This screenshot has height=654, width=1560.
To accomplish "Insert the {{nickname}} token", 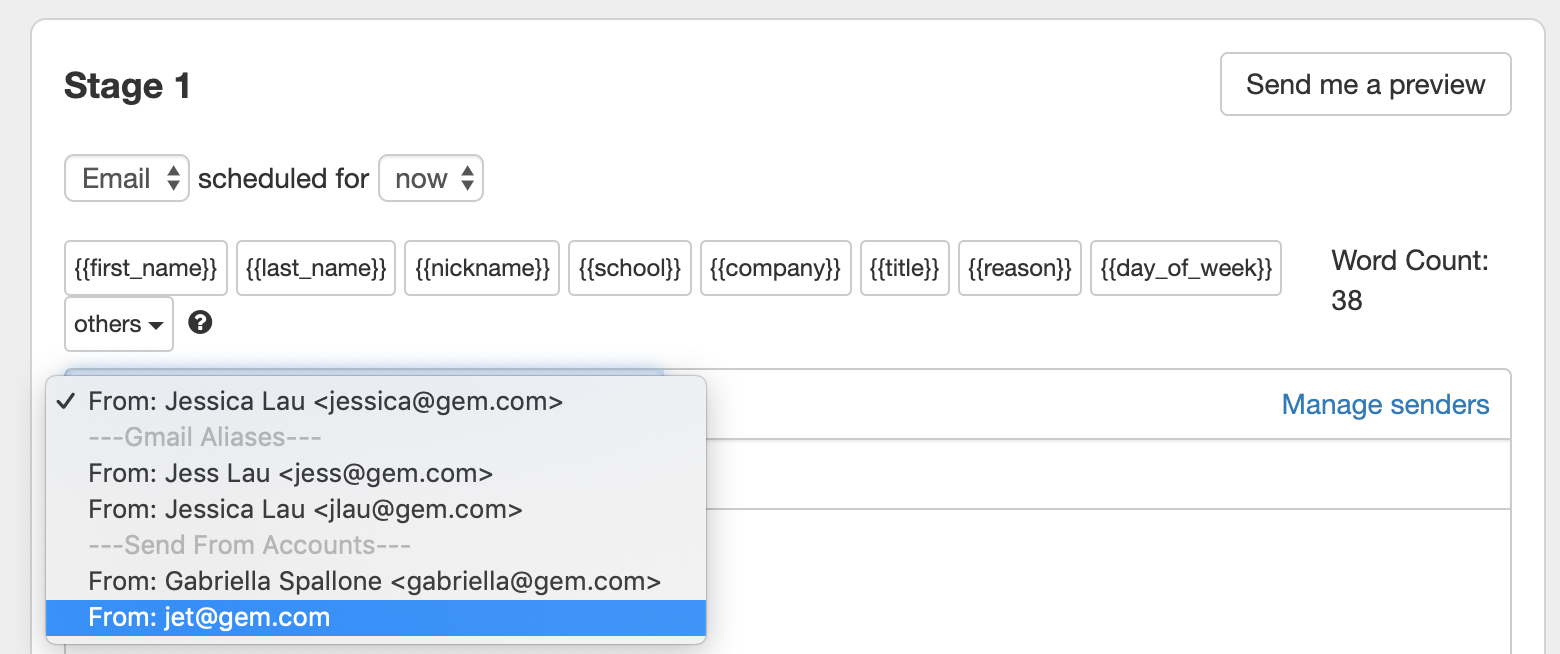I will coord(482,268).
